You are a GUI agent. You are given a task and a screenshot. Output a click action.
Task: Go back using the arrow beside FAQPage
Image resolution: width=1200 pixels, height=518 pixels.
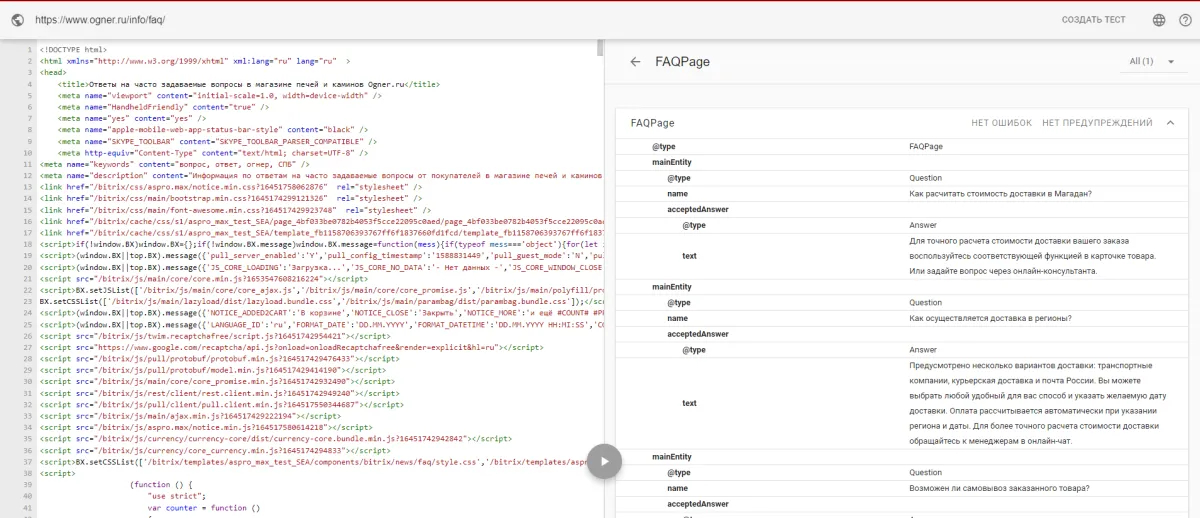point(635,62)
